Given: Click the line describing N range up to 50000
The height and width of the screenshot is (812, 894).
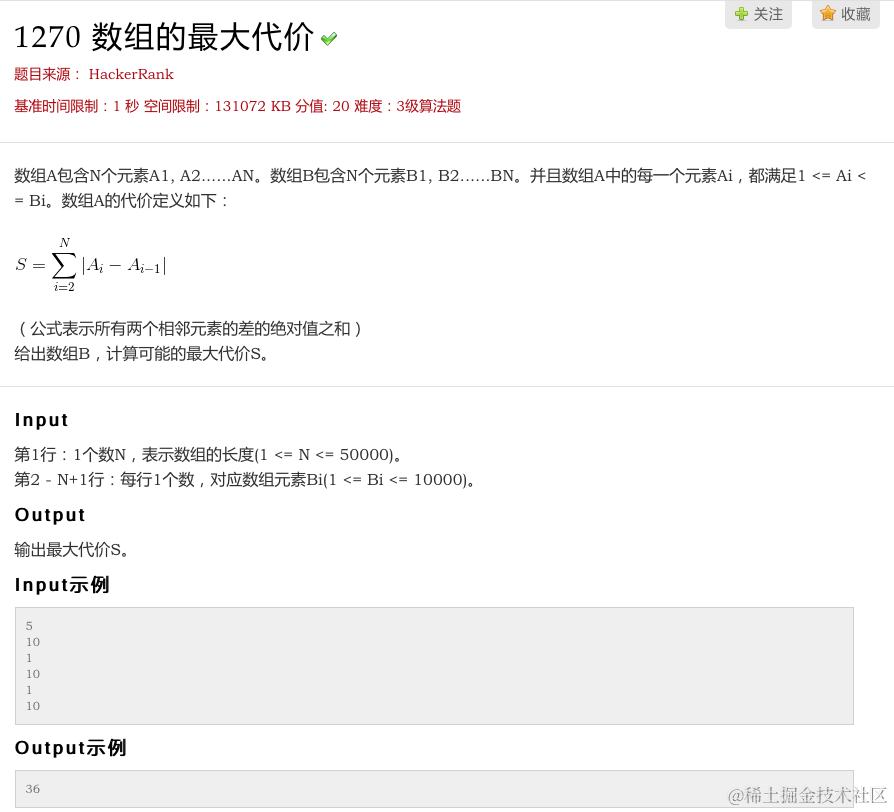Looking at the screenshot, I should [x=208, y=454].
